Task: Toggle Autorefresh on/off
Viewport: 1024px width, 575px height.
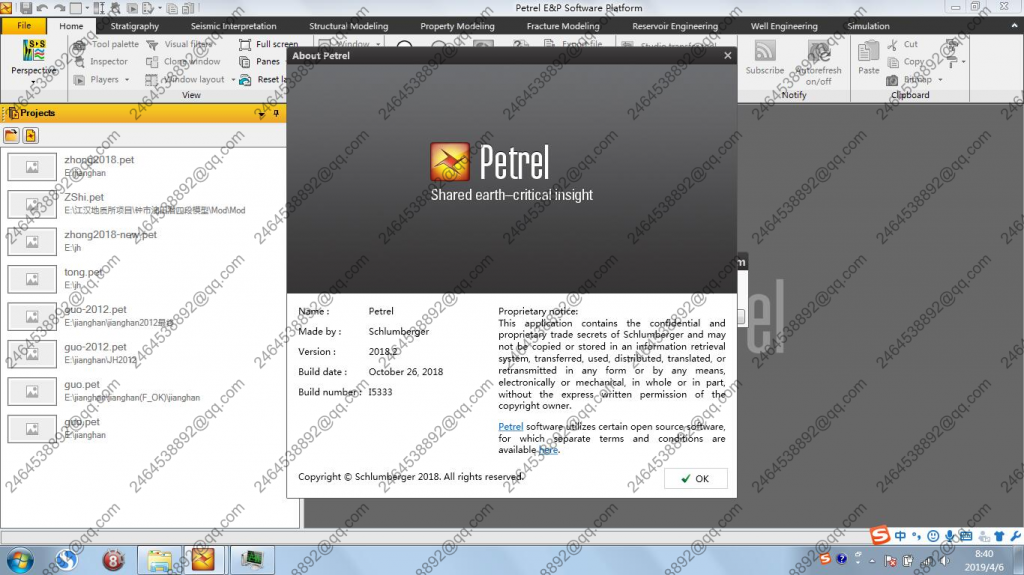Action: click(x=818, y=62)
